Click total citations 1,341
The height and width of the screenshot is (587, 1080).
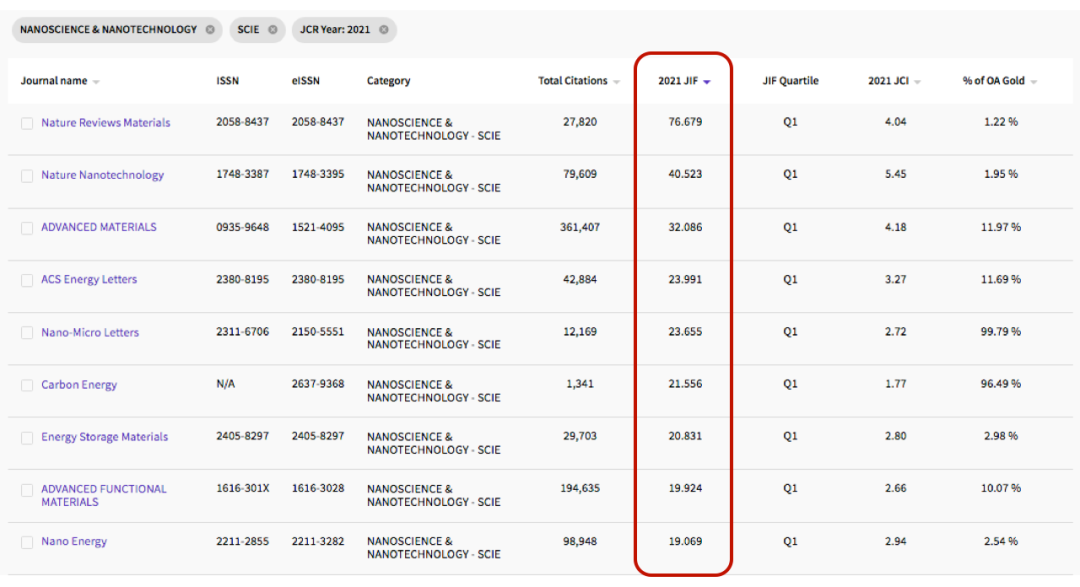pos(580,384)
